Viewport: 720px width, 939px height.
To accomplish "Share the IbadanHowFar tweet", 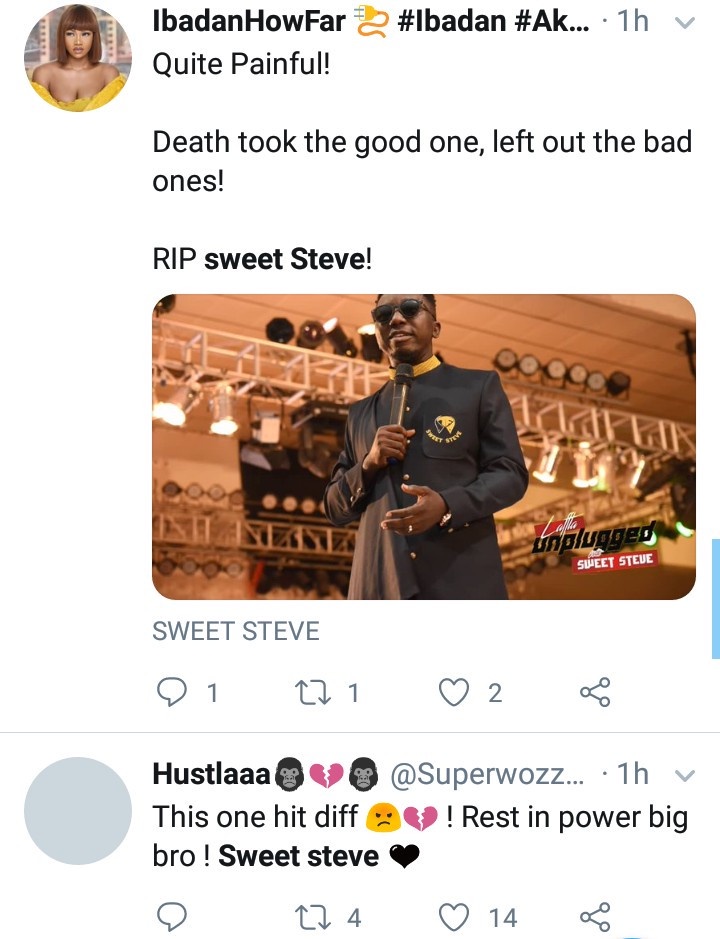I will (595, 692).
